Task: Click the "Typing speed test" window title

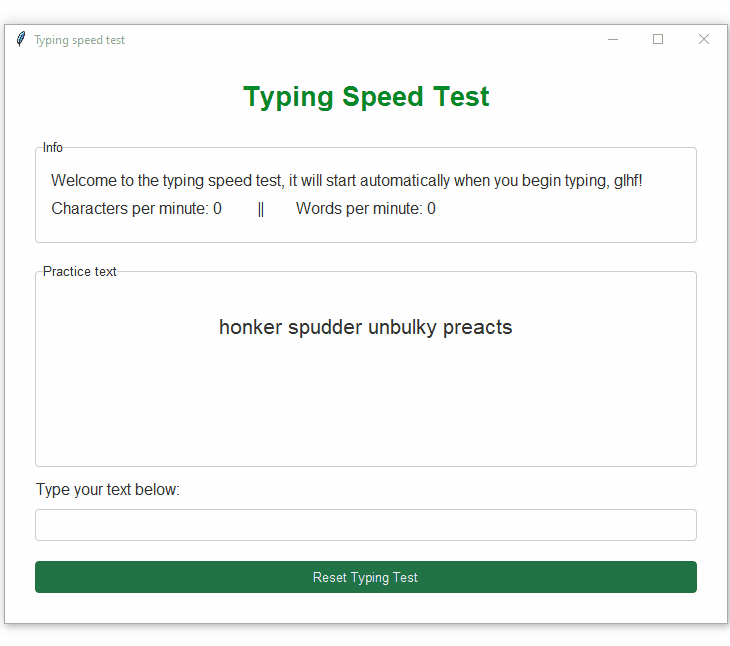Action: (x=80, y=40)
